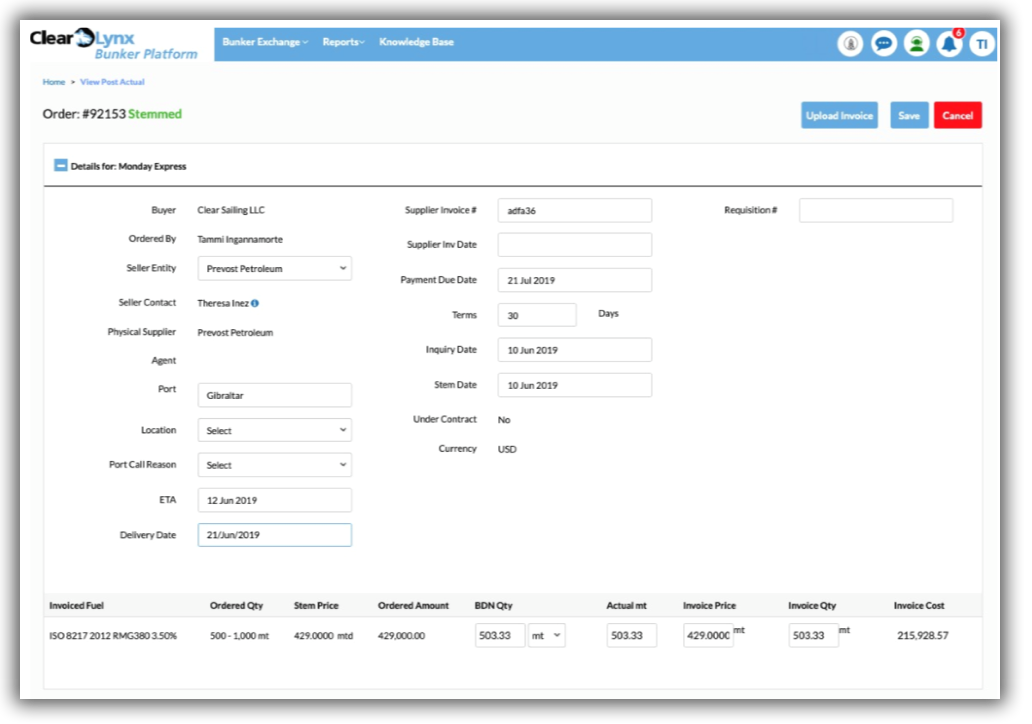Viewport: 1032px width, 724px height.
Task: Click the Ordered Amount 429,000.00
Action: tap(401, 636)
